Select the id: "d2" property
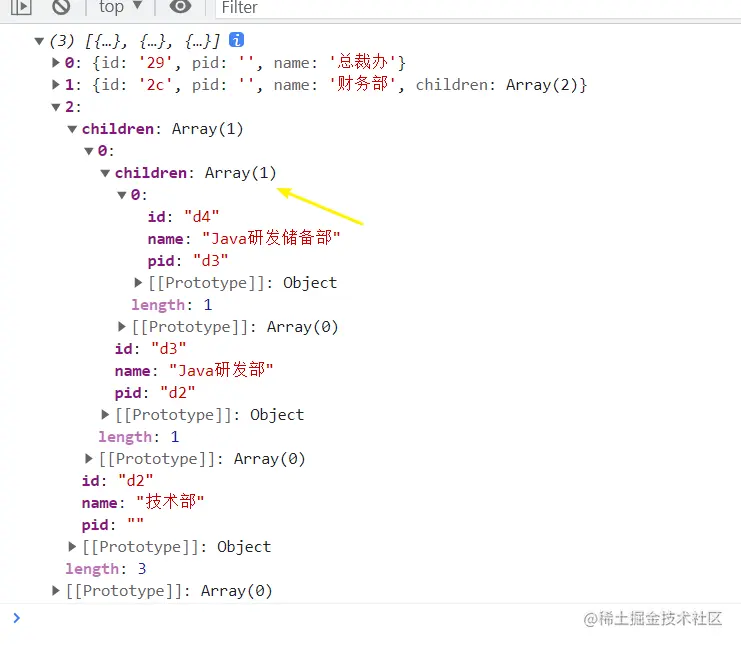This screenshot has height=646, width=741. coord(117,481)
